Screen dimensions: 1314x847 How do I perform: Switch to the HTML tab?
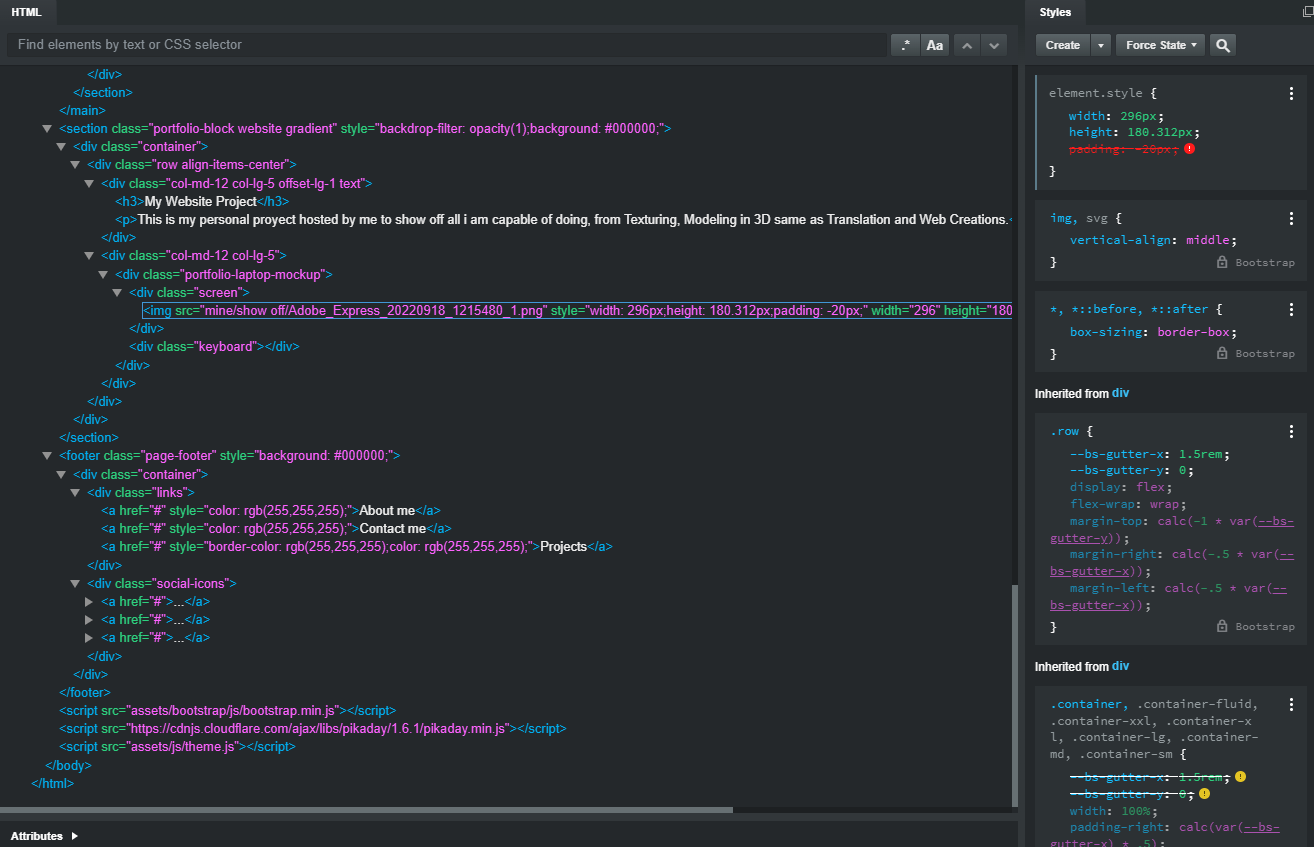point(28,12)
